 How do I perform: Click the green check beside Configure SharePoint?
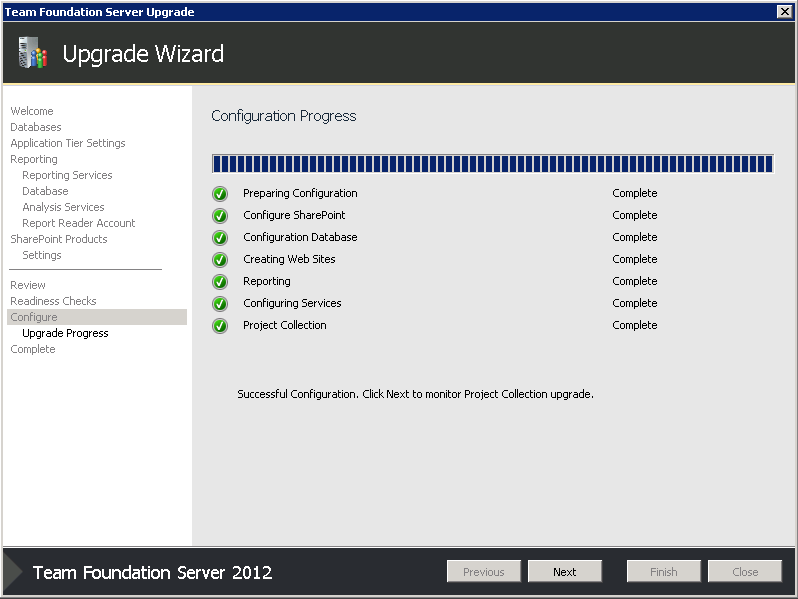coord(220,216)
